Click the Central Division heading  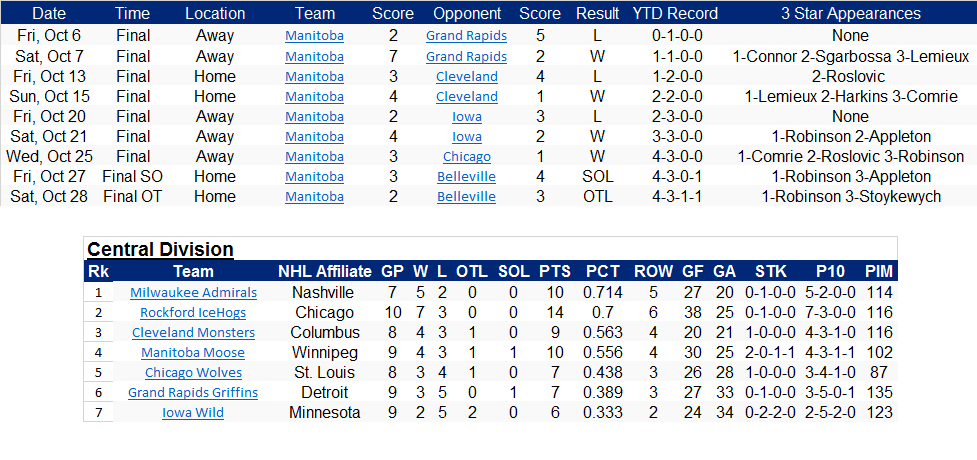160,250
